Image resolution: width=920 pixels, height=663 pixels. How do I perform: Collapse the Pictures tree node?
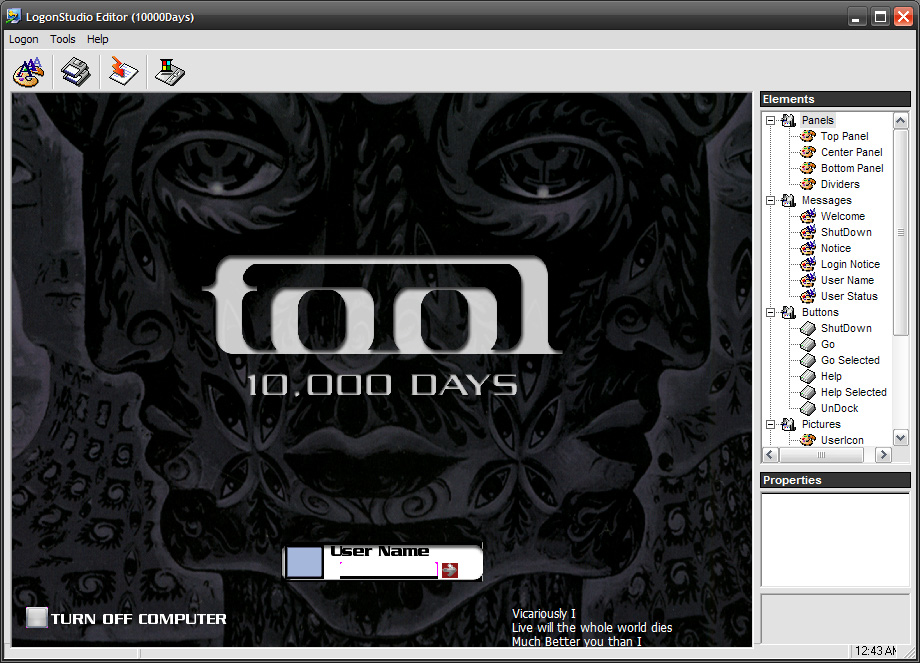(770, 424)
